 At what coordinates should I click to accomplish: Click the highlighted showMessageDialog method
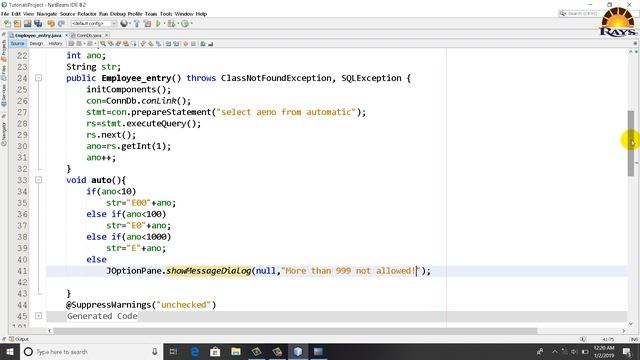[209, 271]
